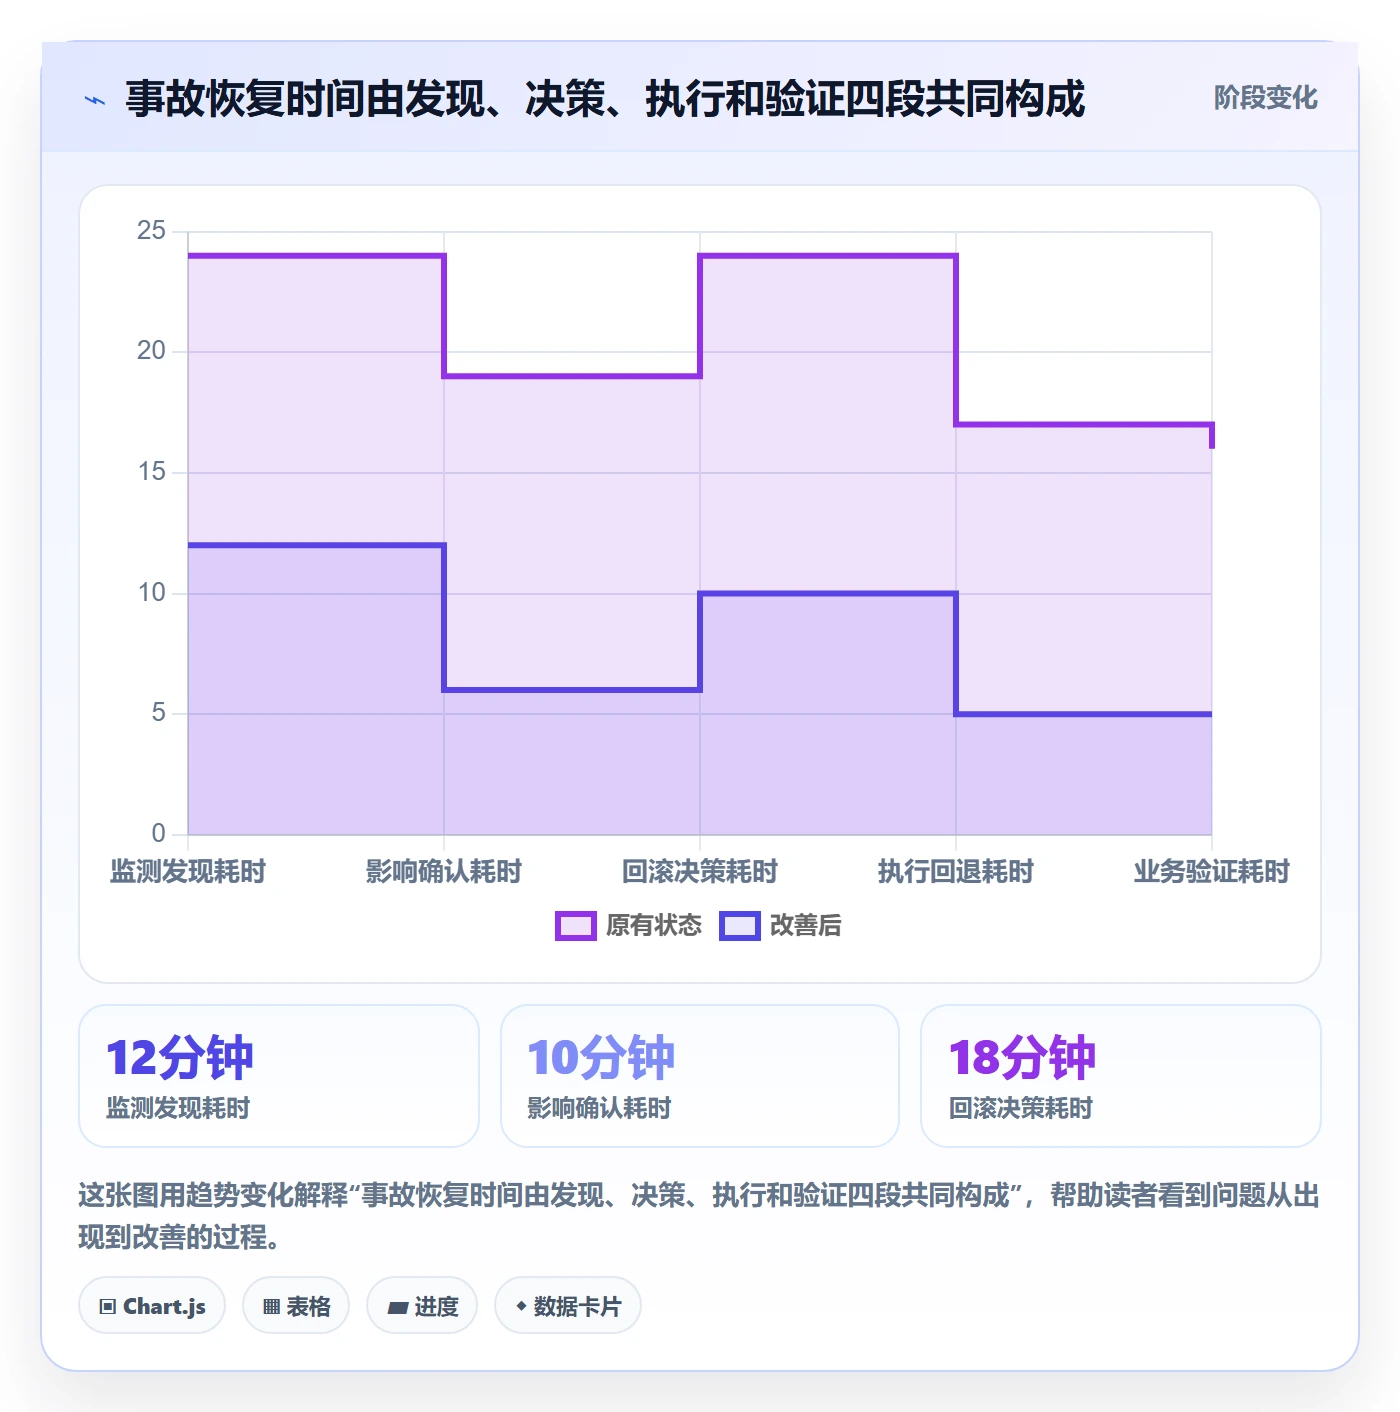Click the 25 tick on the y-axis
This screenshot has height=1412, width=1400.
(x=152, y=231)
